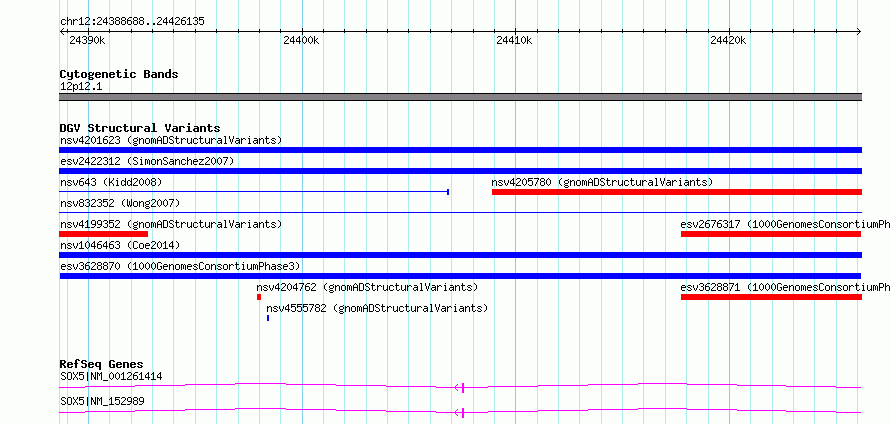Select nsv4555782 (gnomADStructuralVariants) label
Viewport: 890px width, 424px height.
tap(377, 308)
